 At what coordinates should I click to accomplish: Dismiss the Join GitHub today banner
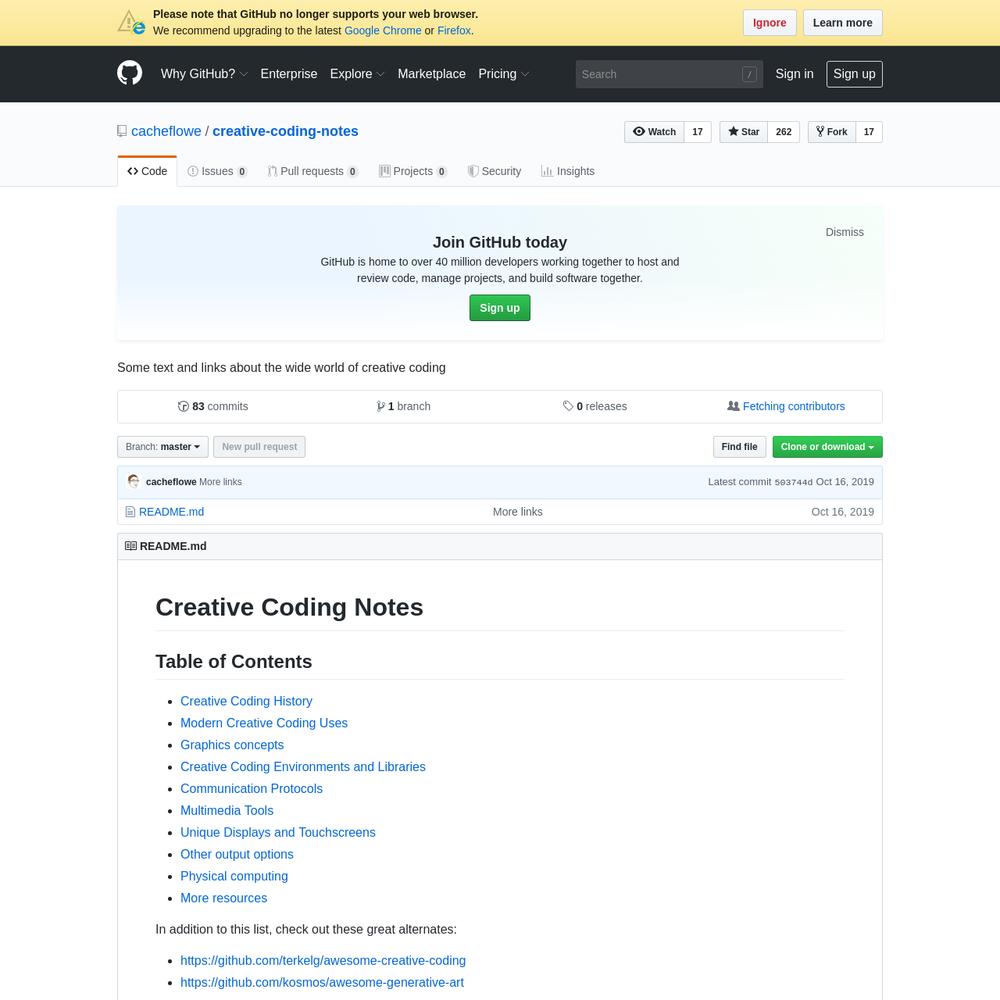844,232
